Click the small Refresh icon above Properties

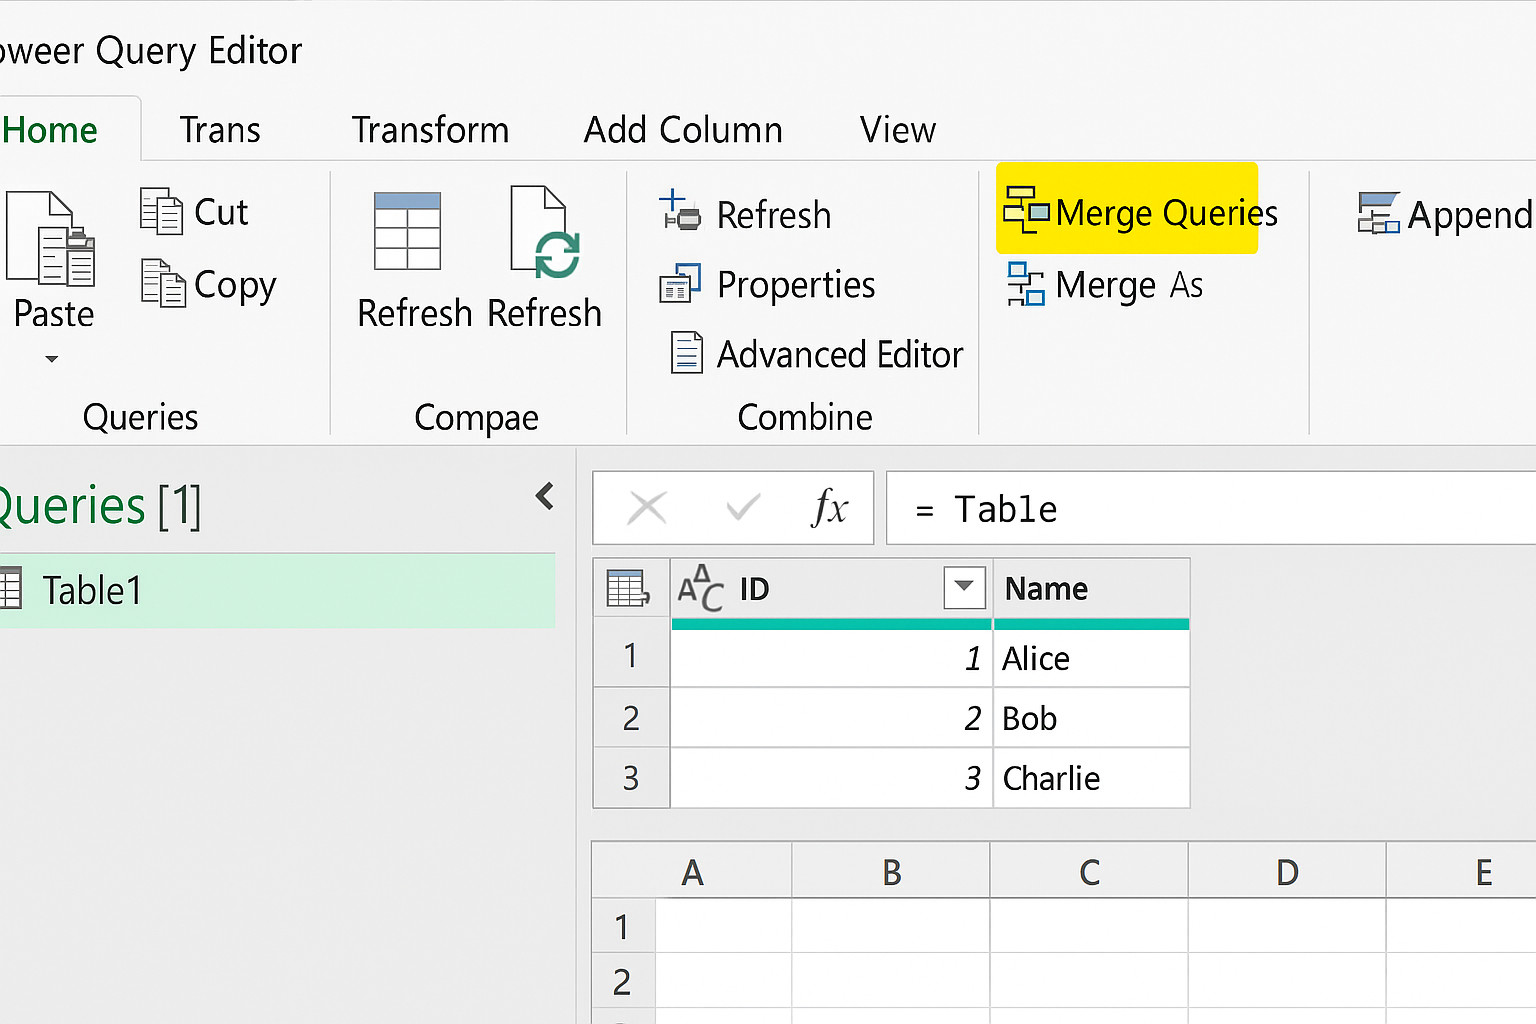pyautogui.click(x=680, y=211)
